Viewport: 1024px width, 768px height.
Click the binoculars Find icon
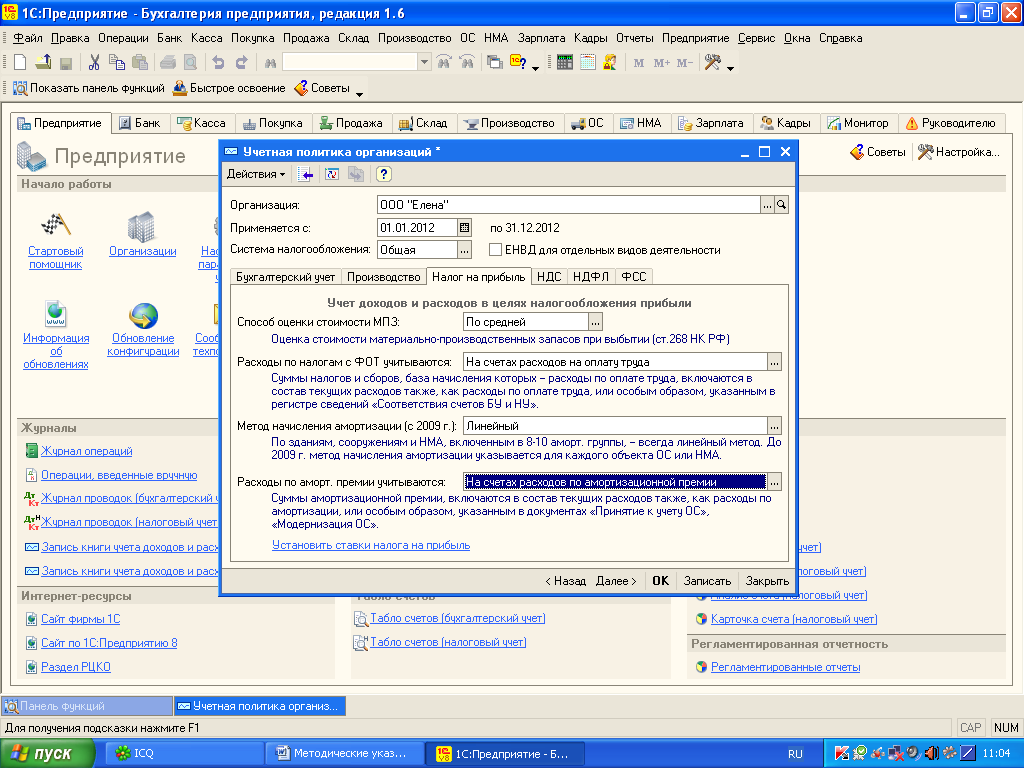click(270, 63)
